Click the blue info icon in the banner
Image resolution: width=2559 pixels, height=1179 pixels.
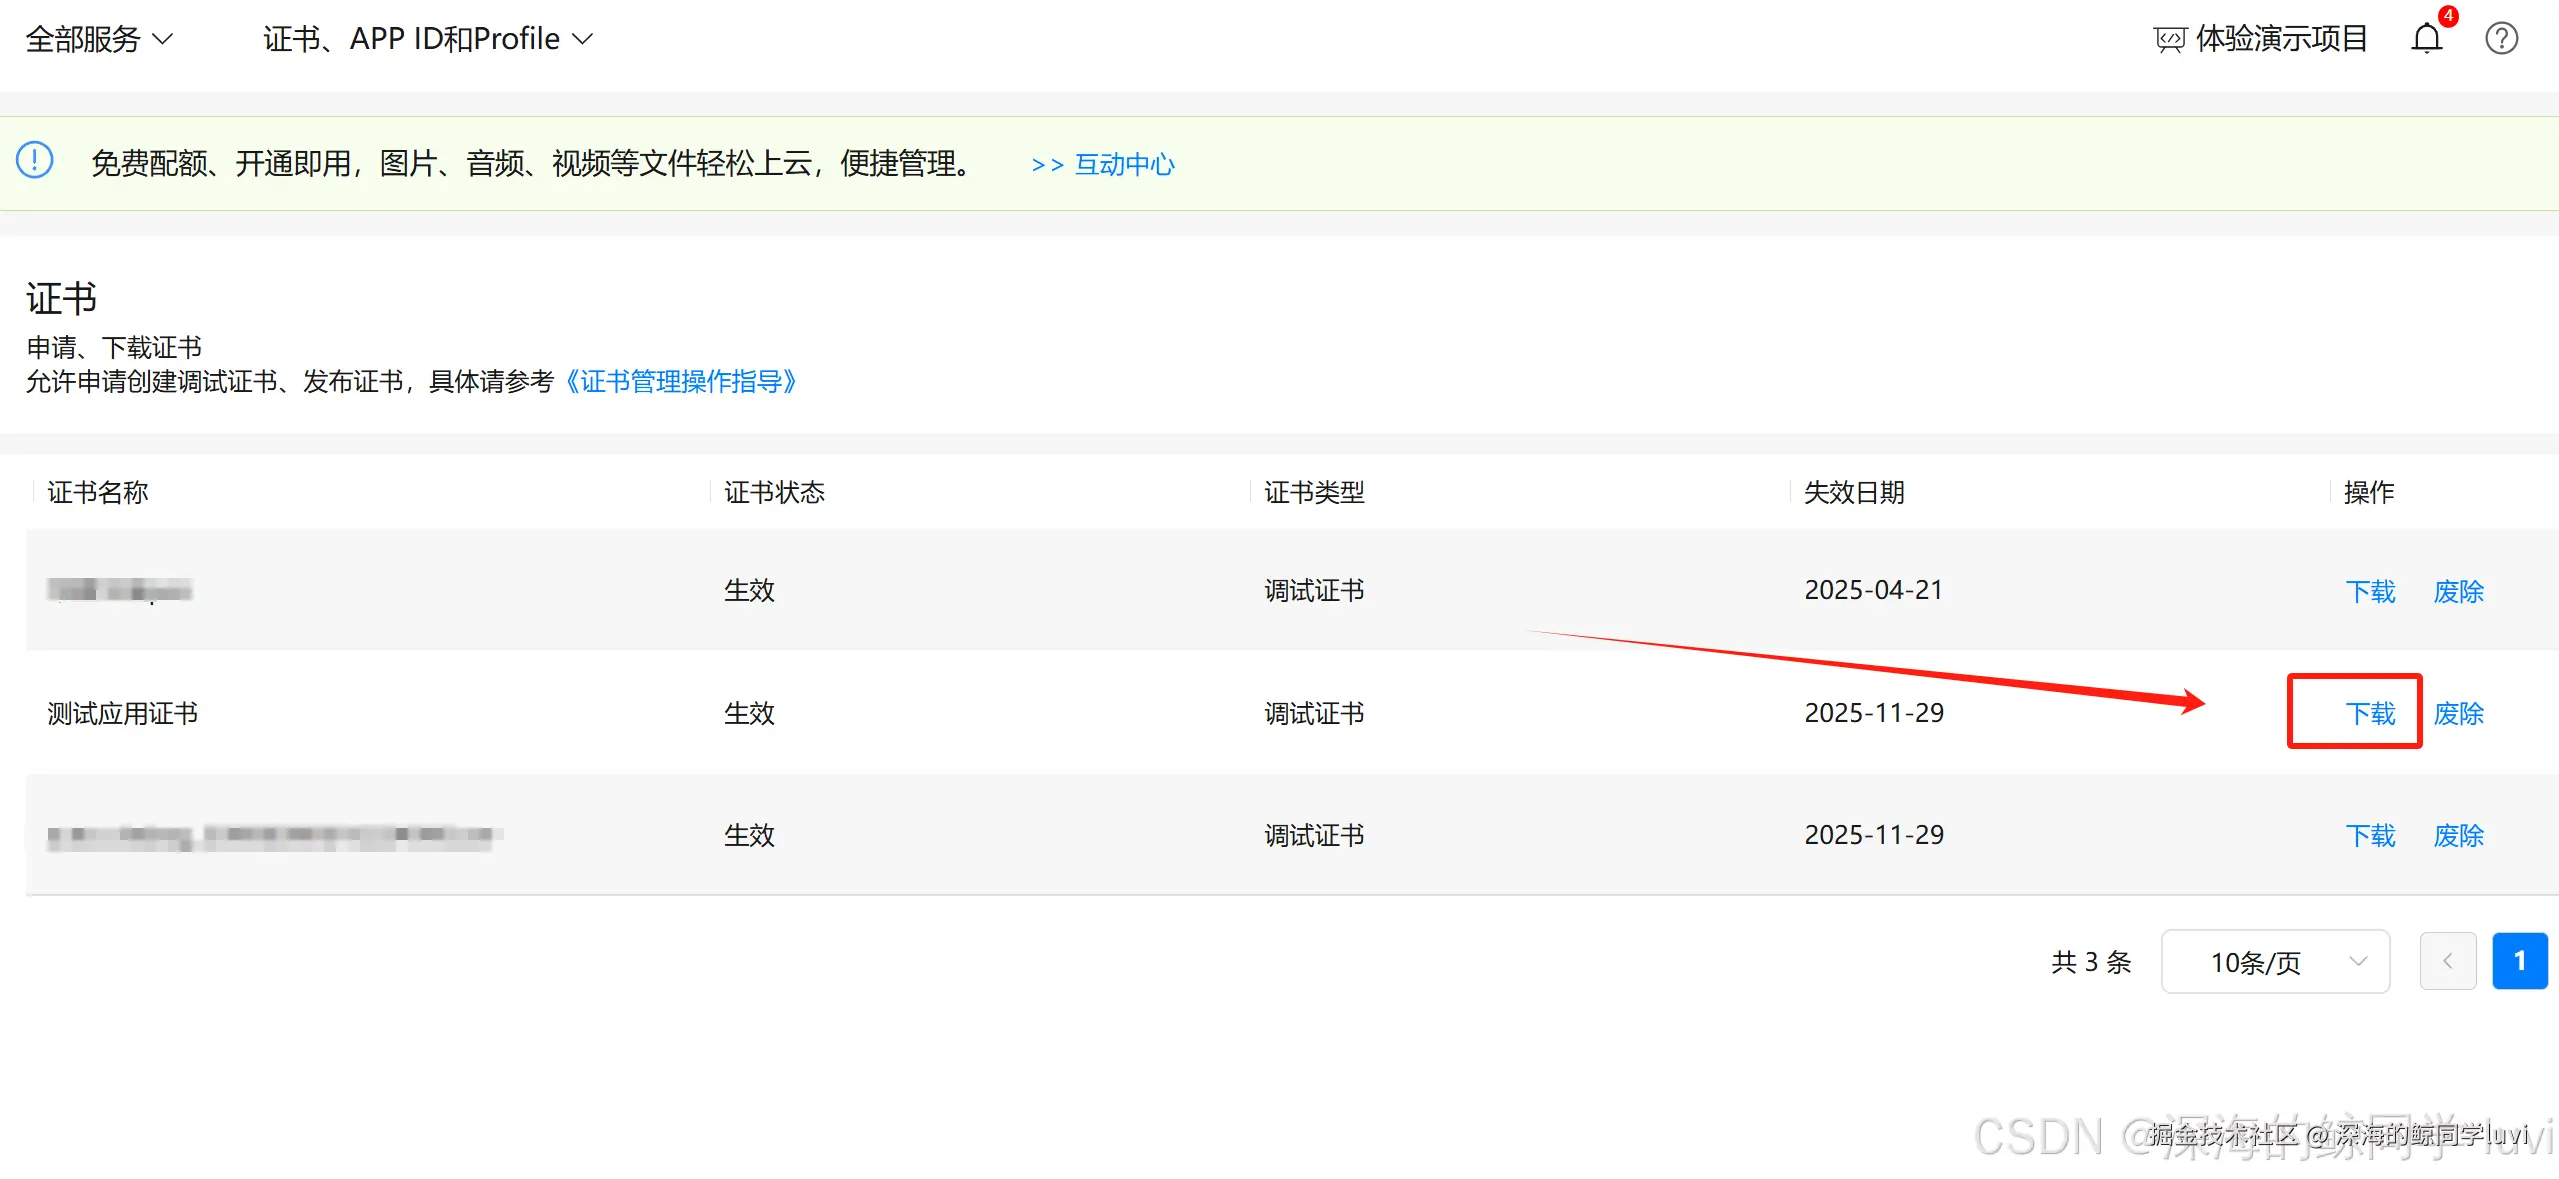[35, 160]
